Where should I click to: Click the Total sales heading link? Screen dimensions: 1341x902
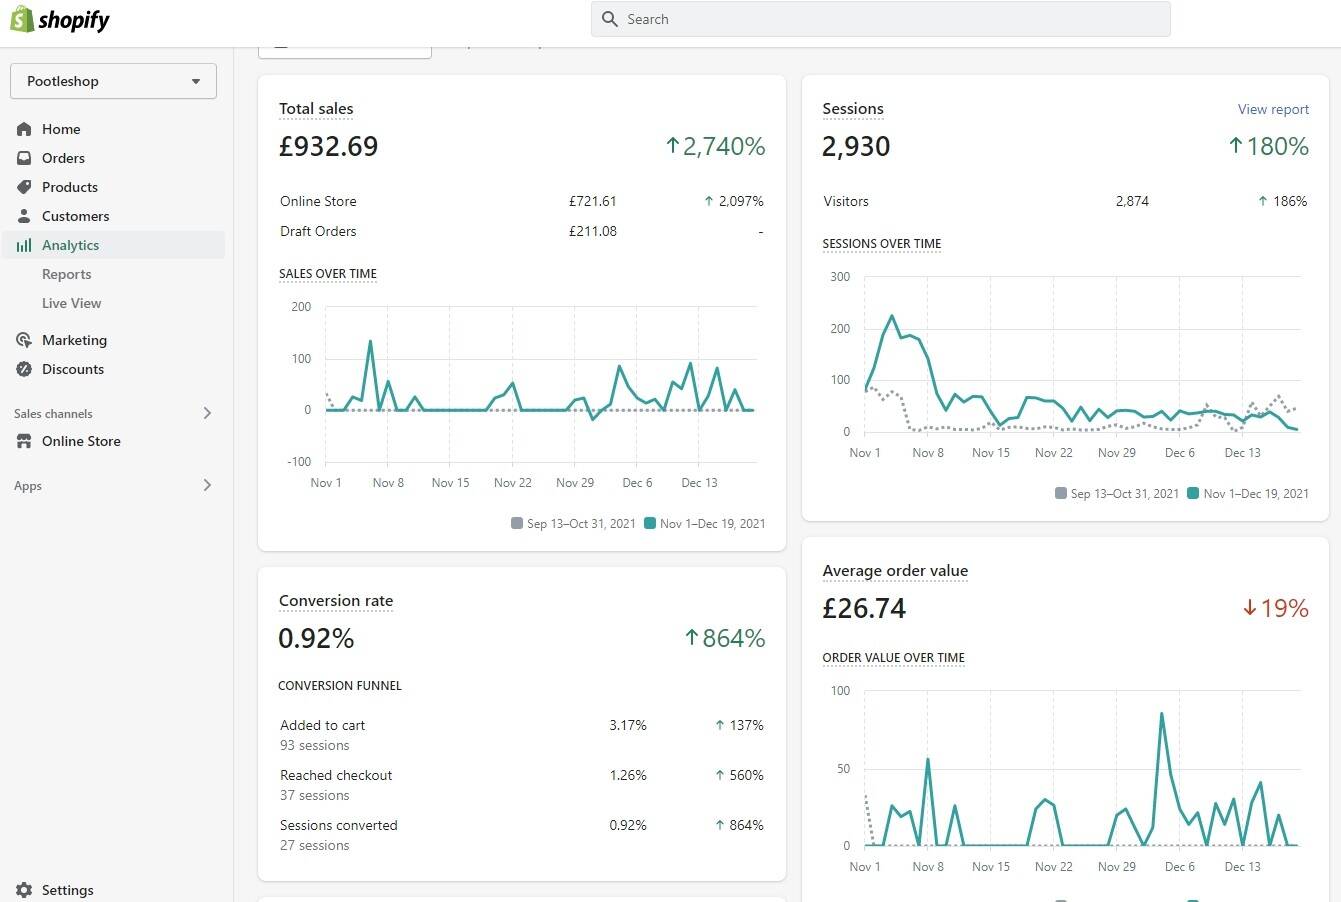[x=316, y=108]
